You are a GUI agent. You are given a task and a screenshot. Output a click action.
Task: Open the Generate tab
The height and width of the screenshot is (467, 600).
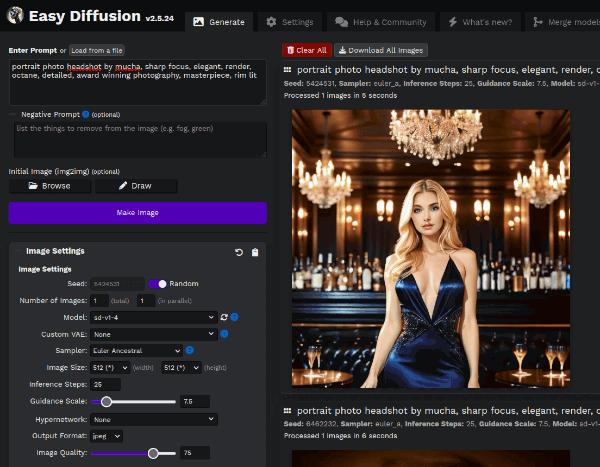click(219, 22)
